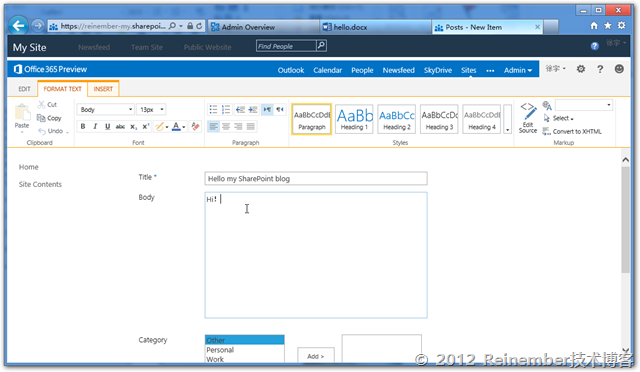Viewport: 640px width, 372px height.
Task: Open the Body font name dropdown
Action: pyautogui.click(x=130, y=109)
